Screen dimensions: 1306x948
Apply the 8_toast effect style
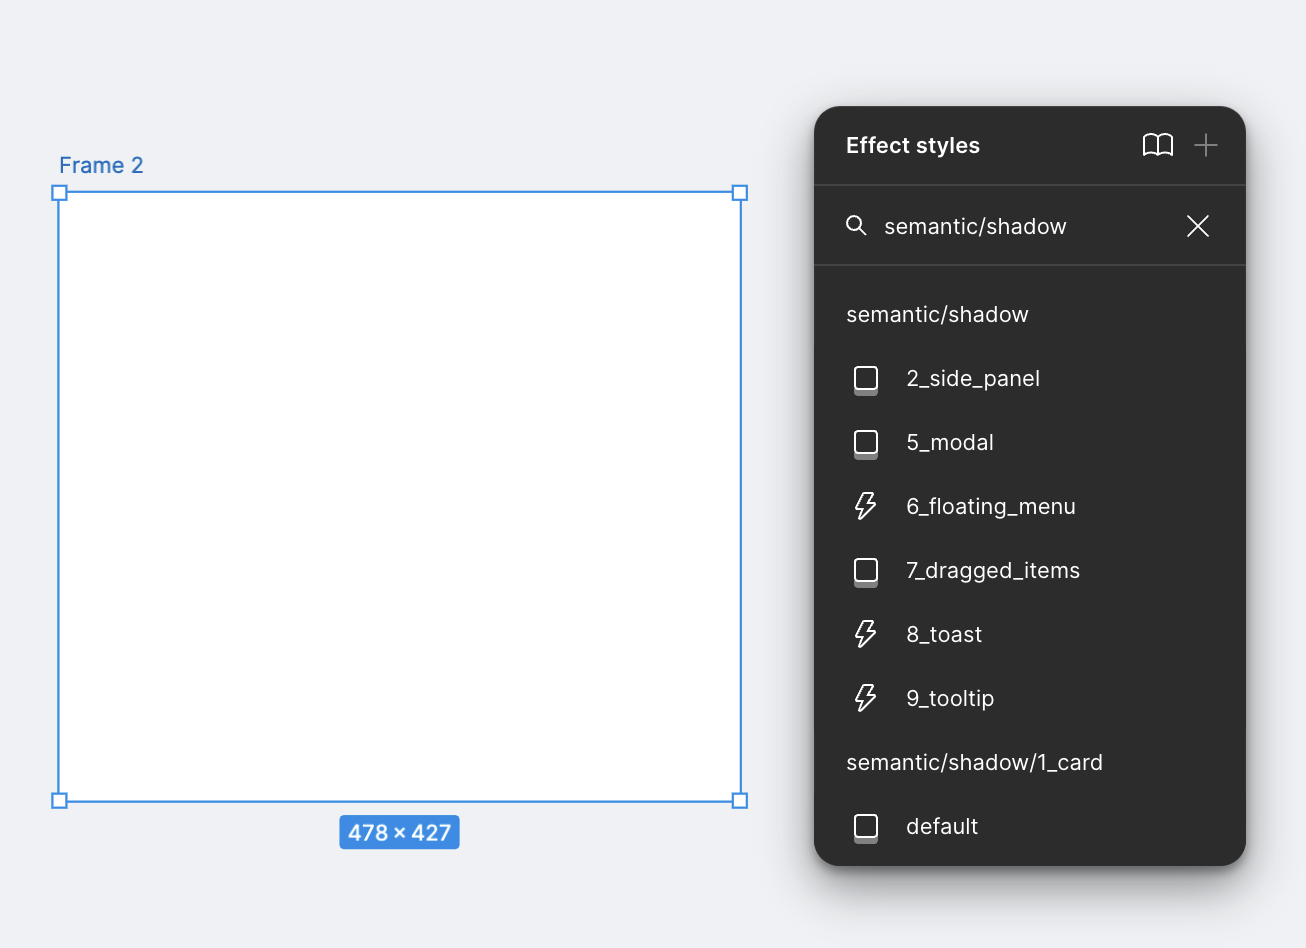pyautogui.click(x=944, y=634)
